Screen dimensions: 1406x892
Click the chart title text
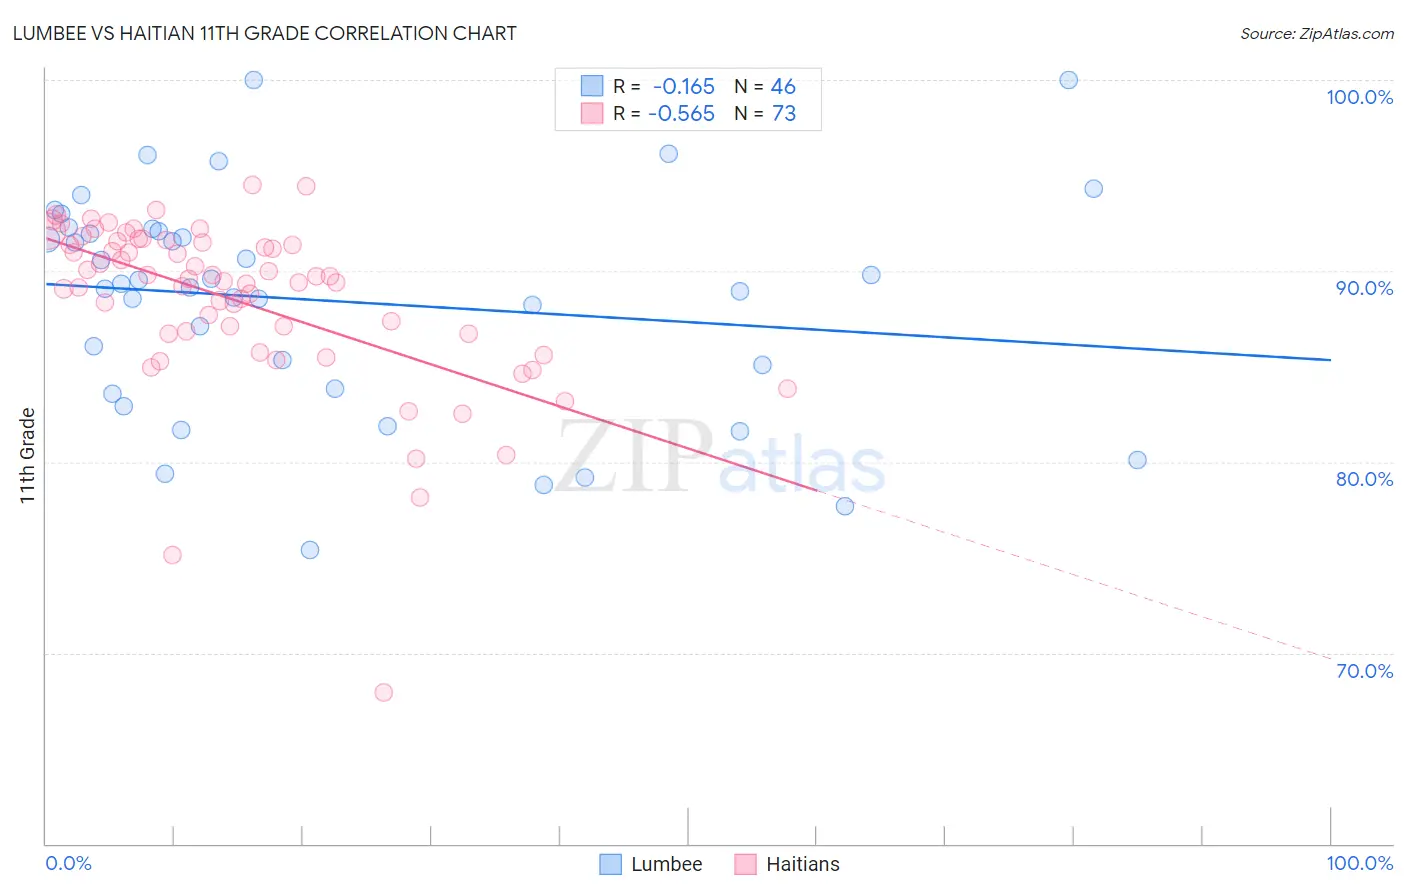pos(264,33)
